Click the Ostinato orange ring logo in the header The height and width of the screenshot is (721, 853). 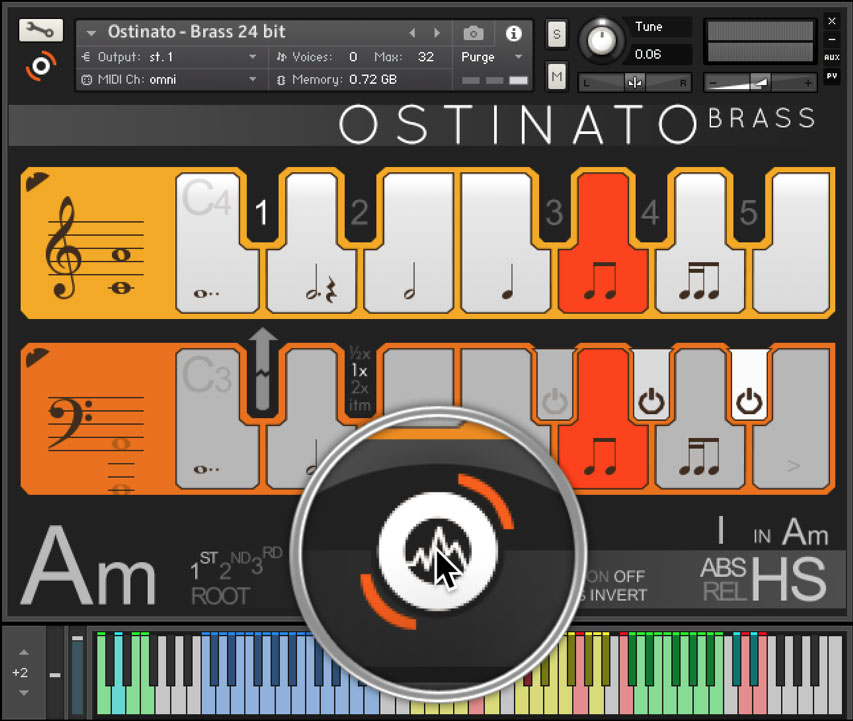[x=41, y=66]
